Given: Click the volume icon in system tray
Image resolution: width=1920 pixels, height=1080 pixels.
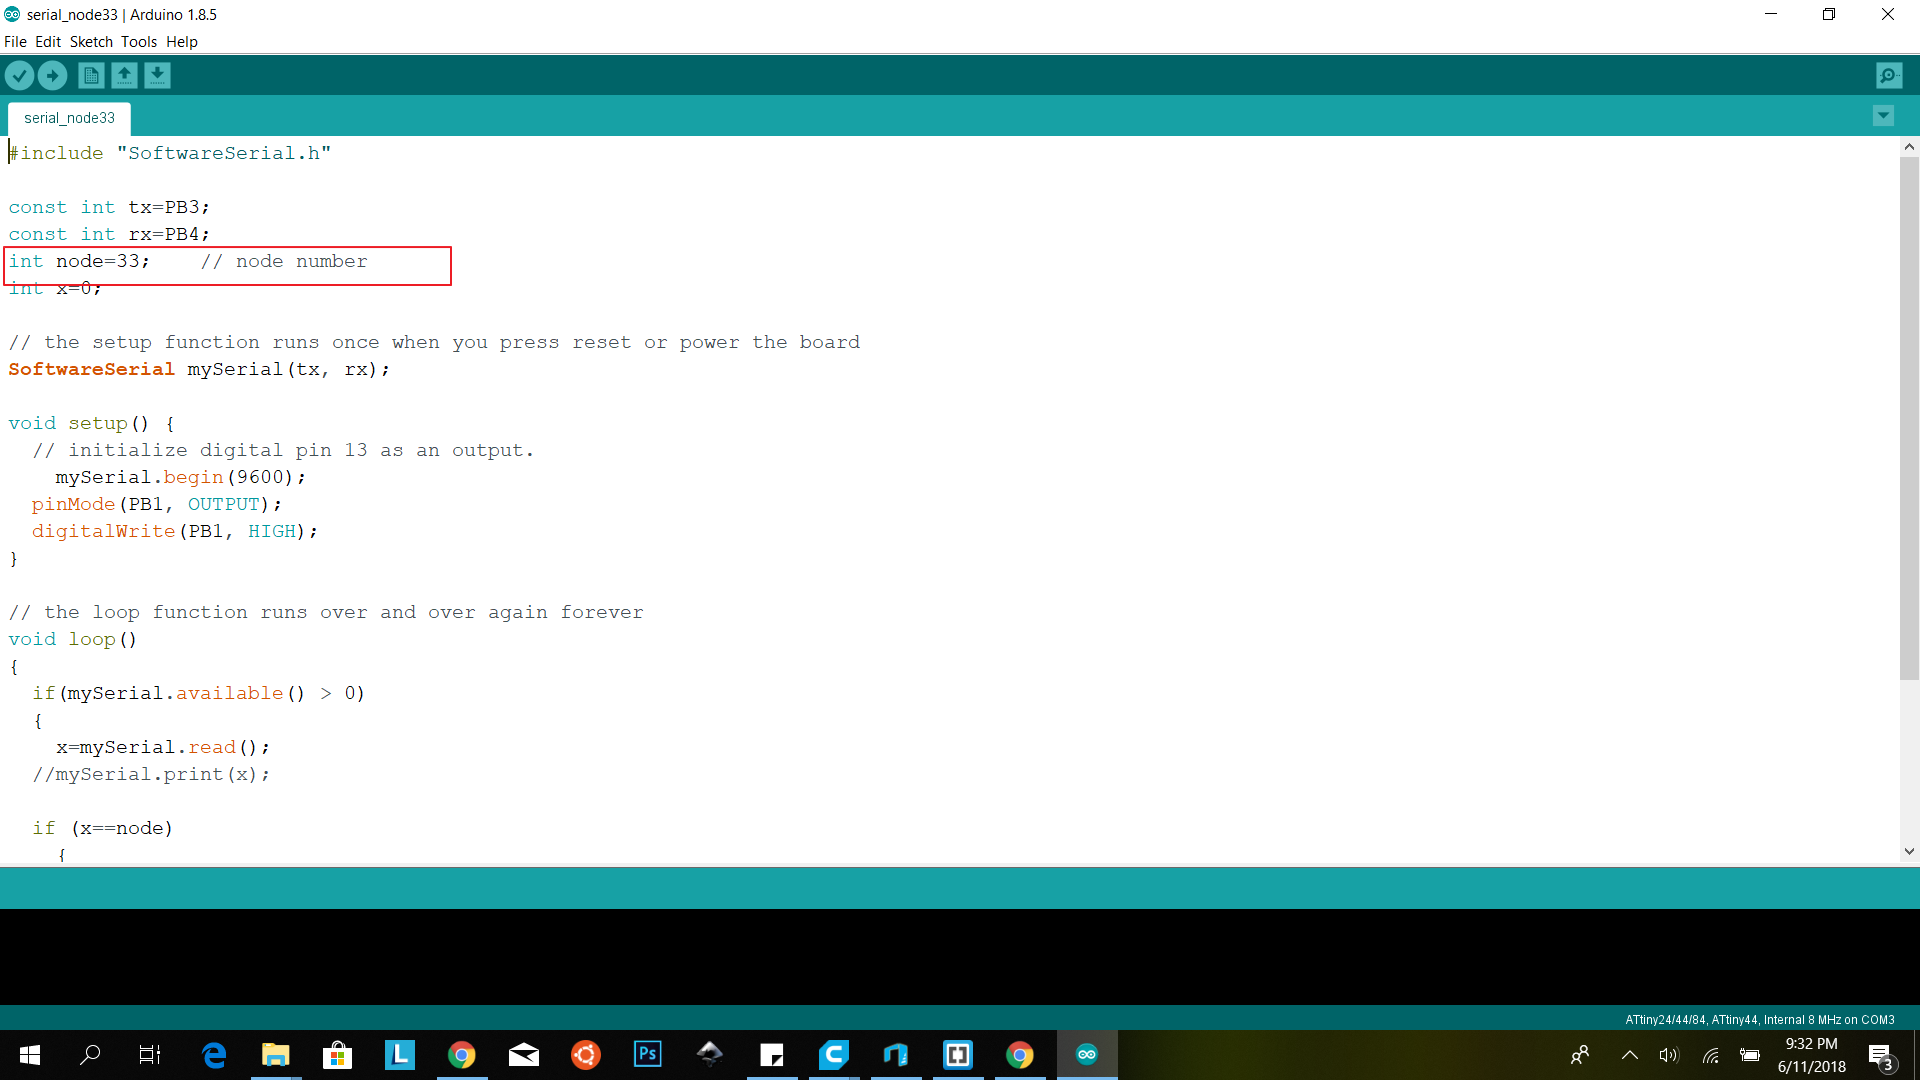Looking at the screenshot, I should point(1668,1055).
